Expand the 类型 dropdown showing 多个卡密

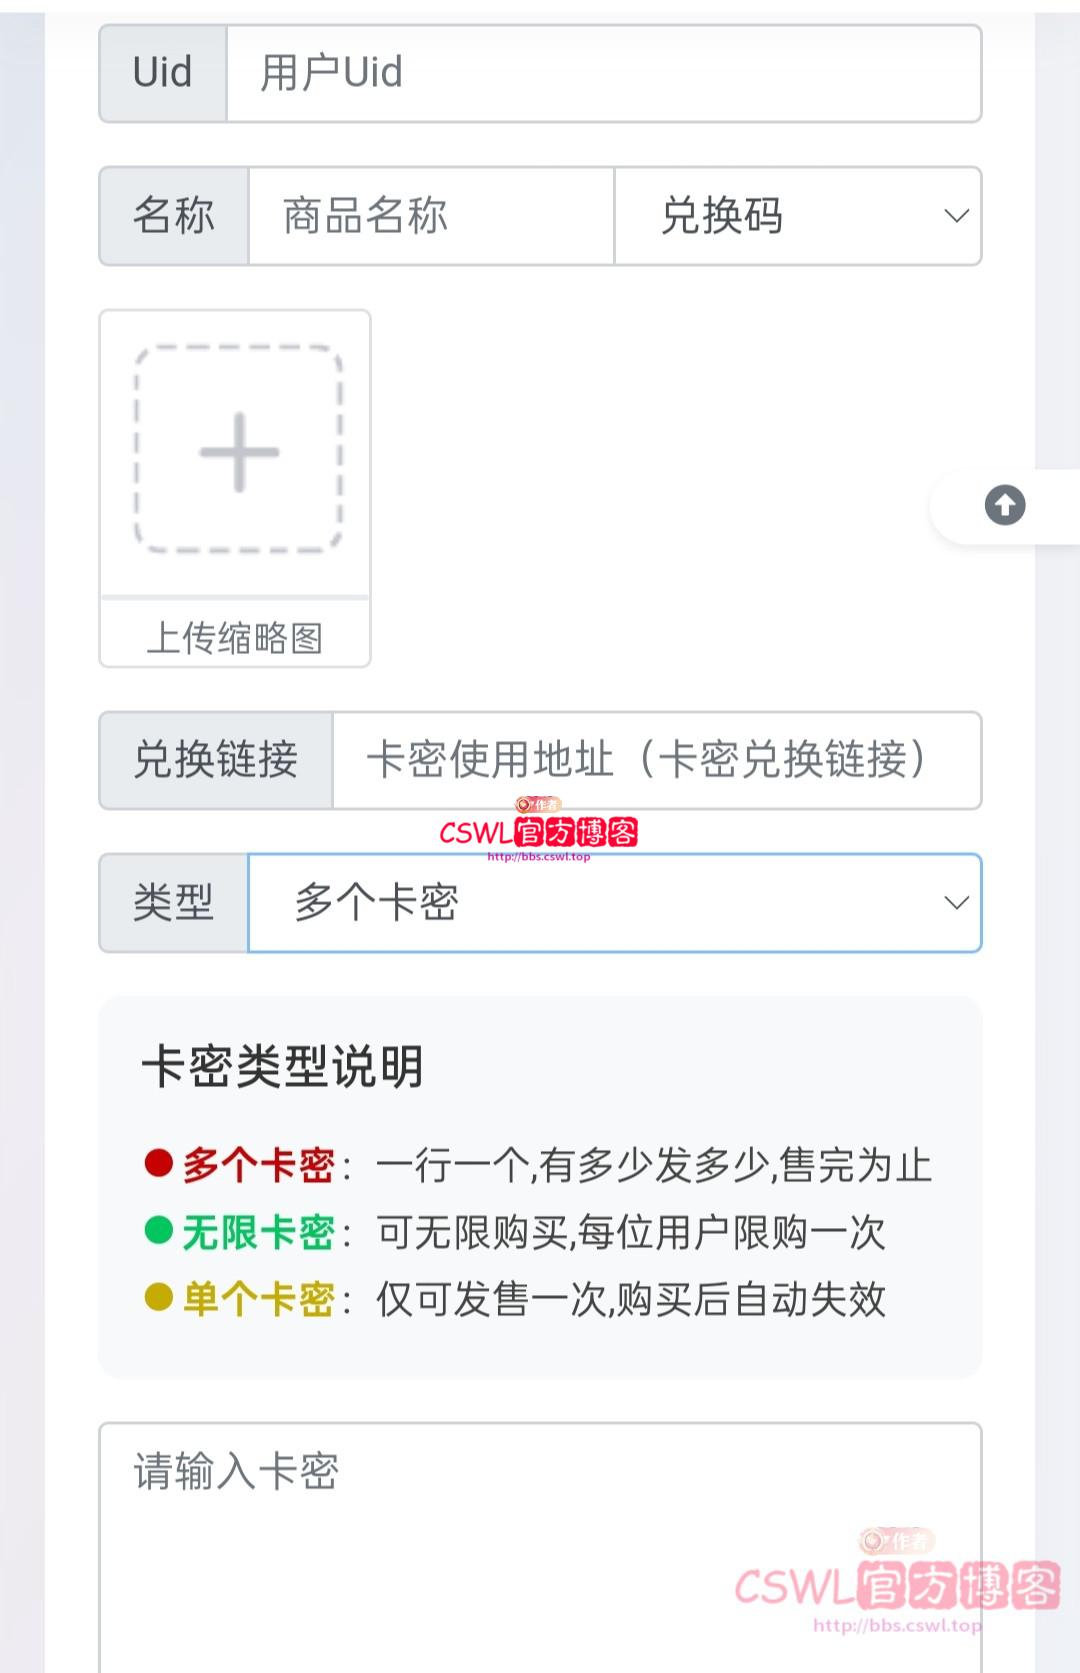tap(614, 903)
